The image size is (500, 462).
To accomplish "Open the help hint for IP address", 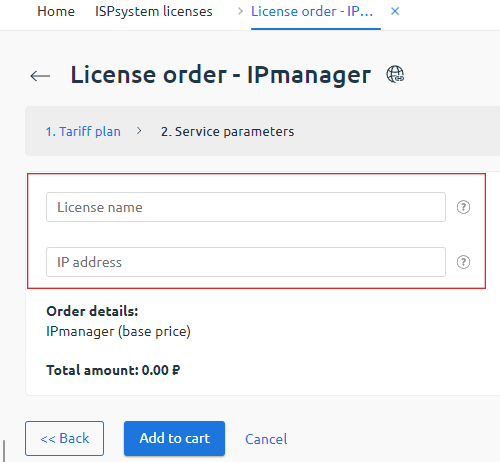I will (x=463, y=262).
